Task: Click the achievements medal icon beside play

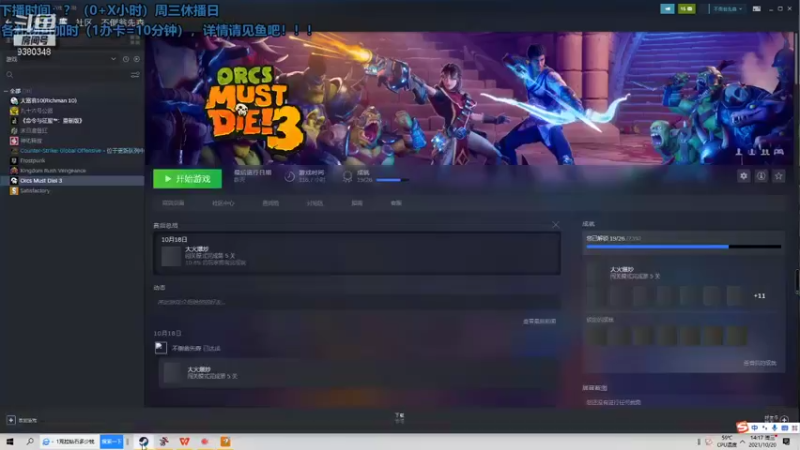Action: 347,177
